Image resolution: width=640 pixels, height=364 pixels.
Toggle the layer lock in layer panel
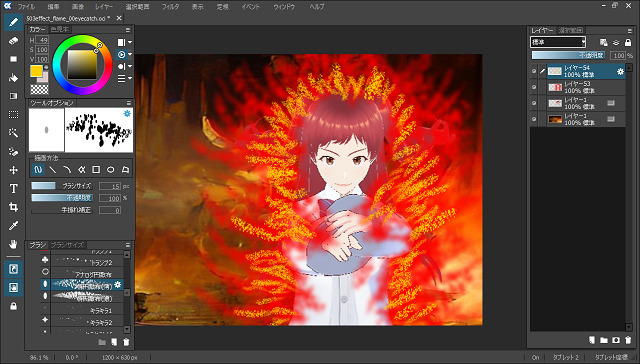[628, 42]
